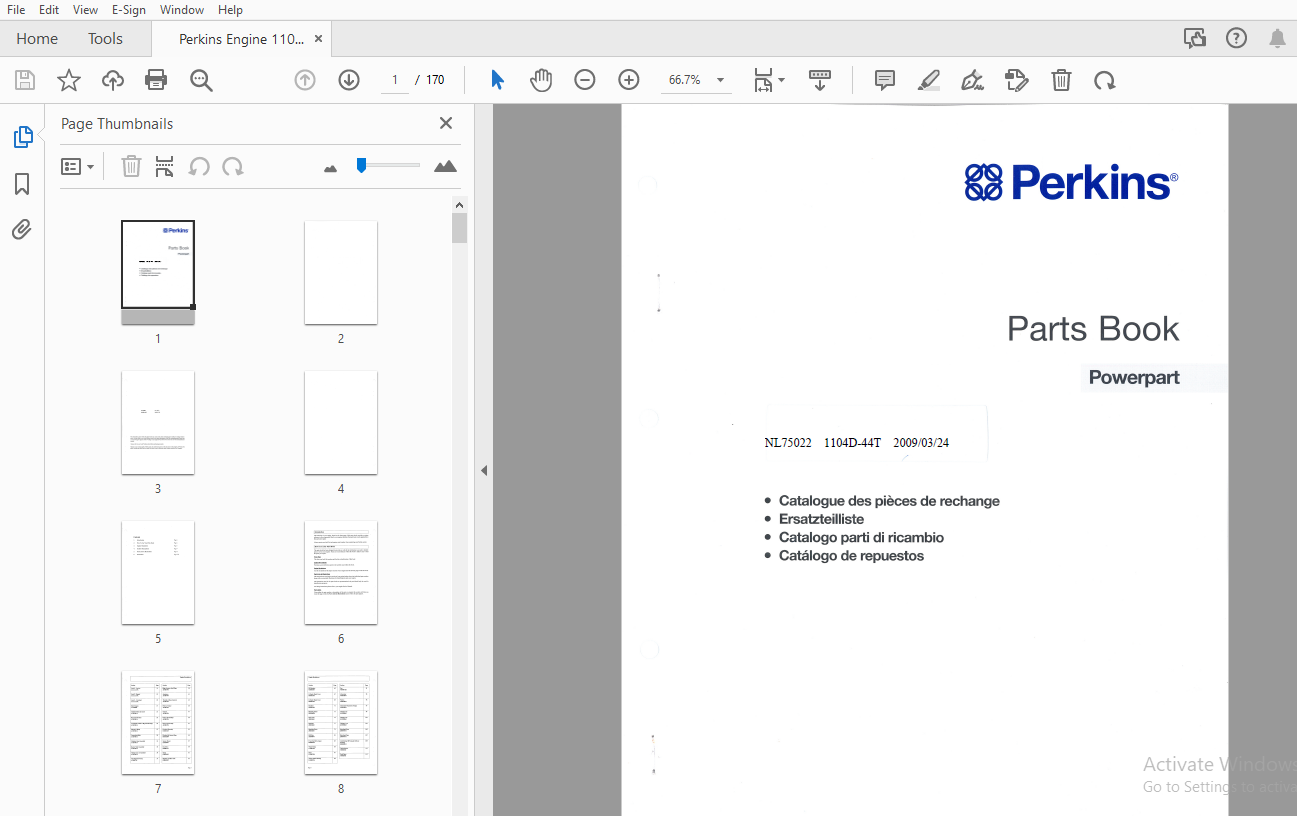
Task: Select page 8 thumbnail
Action: [341, 722]
